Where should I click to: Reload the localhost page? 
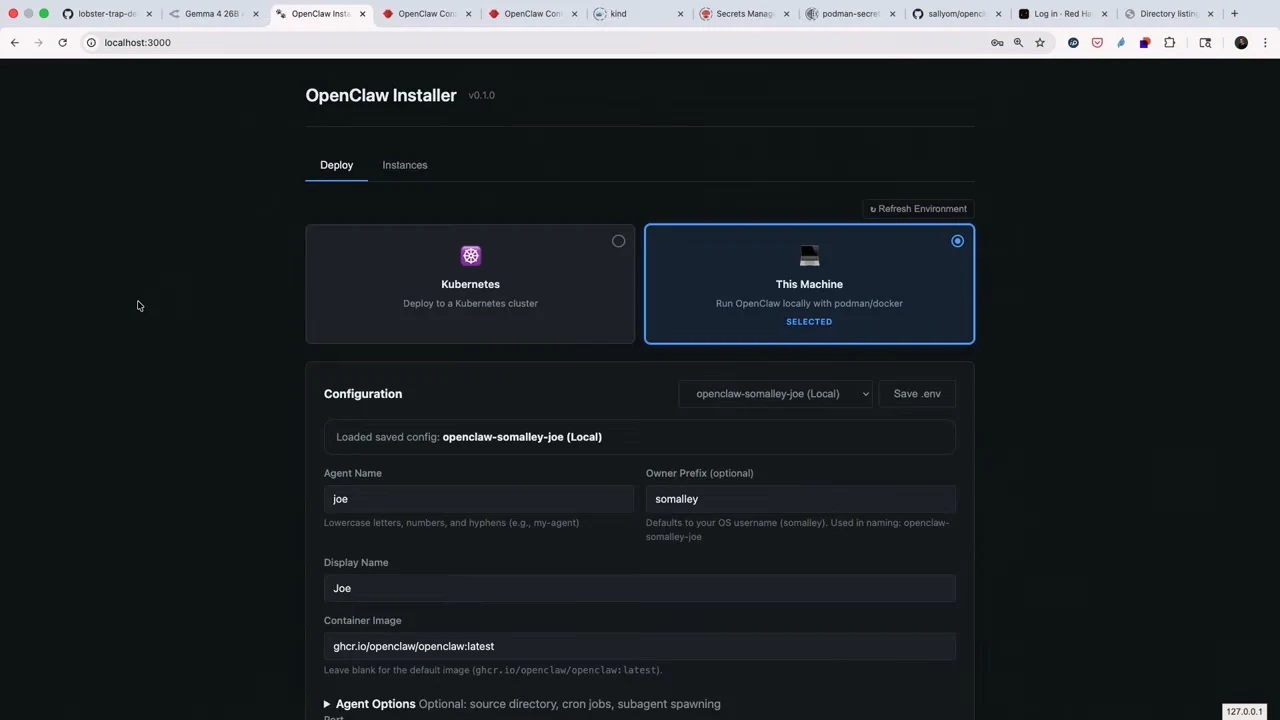coord(62,42)
